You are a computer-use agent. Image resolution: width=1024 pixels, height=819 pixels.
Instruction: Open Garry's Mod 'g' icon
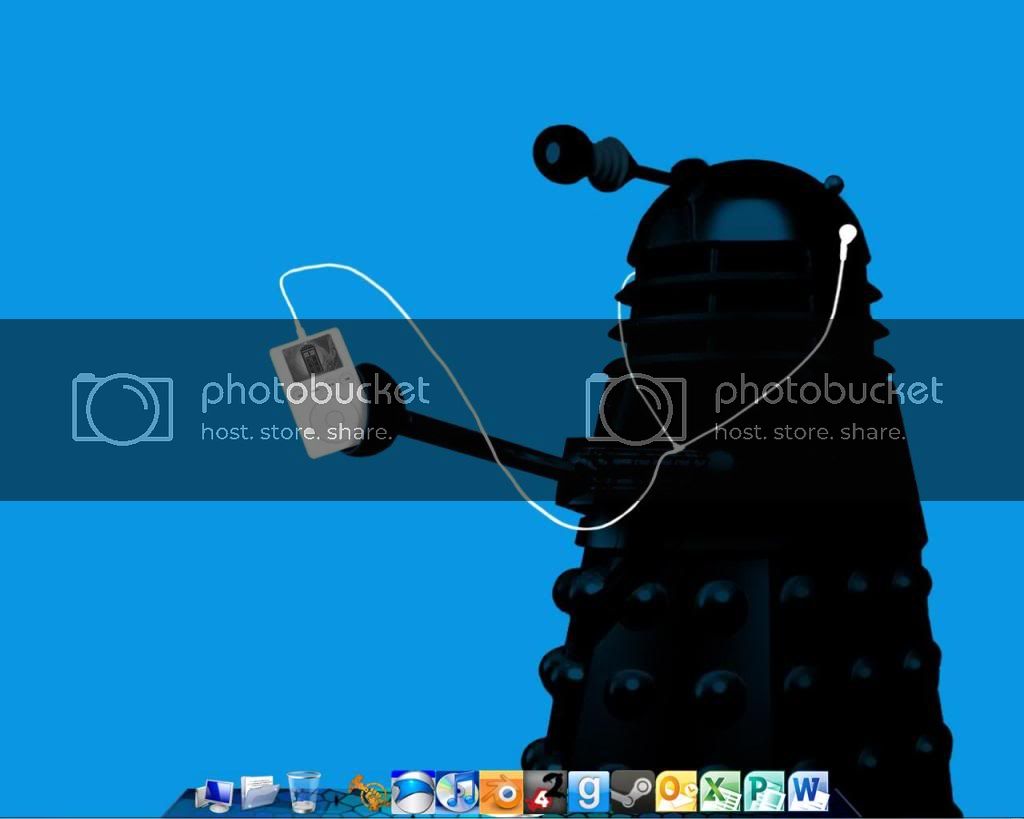589,791
